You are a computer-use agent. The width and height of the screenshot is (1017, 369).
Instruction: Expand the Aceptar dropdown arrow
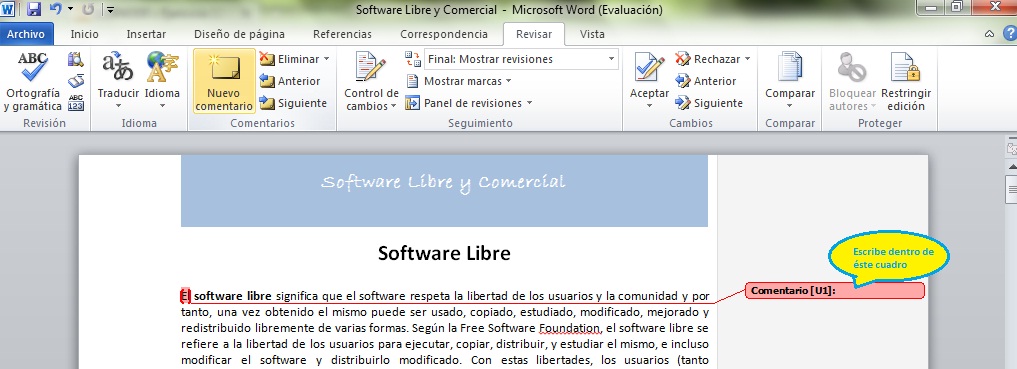(649, 106)
